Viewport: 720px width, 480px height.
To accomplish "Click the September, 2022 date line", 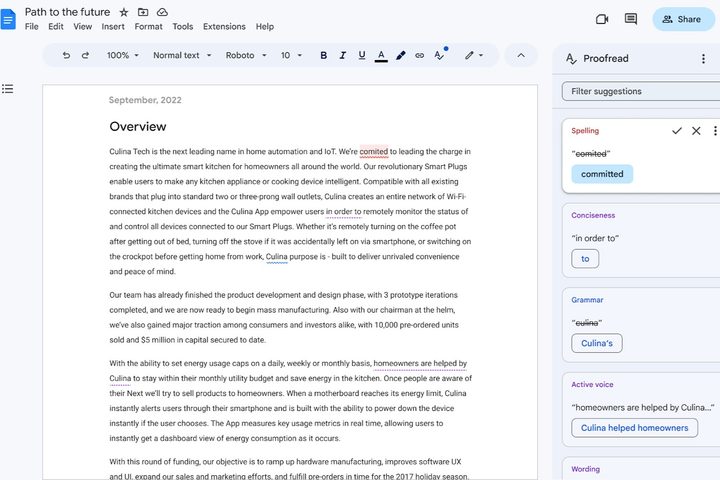I will [x=145, y=100].
